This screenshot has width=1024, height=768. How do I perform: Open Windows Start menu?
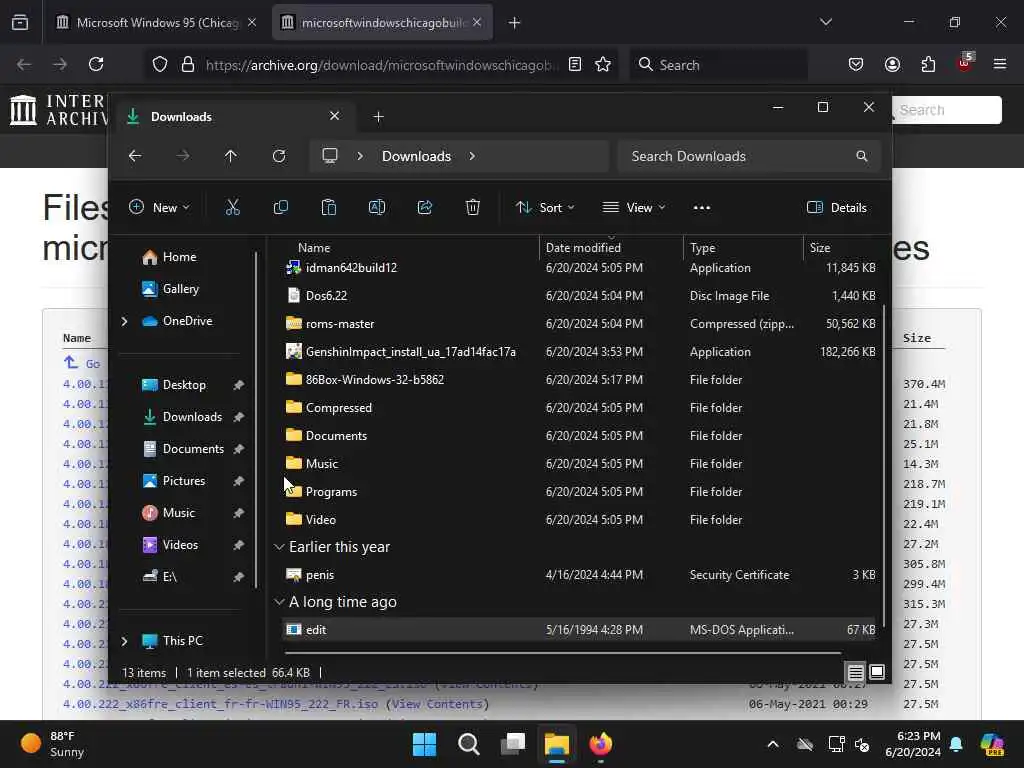coord(424,744)
